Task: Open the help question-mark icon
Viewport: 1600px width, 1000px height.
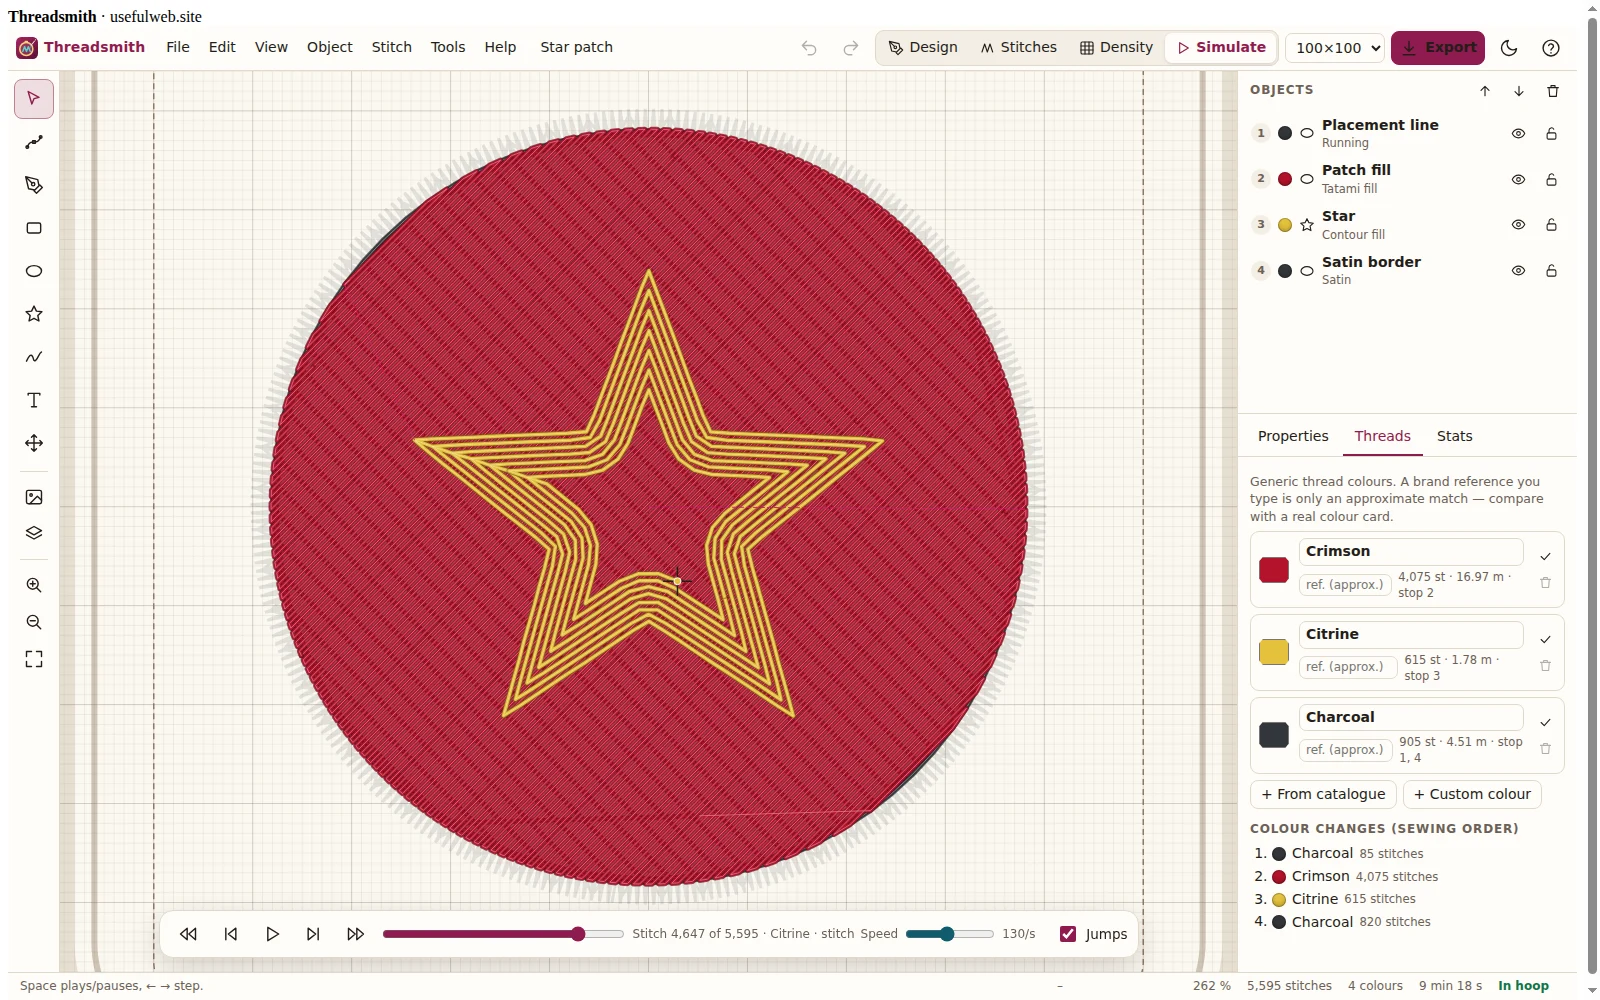Action: pos(1551,48)
